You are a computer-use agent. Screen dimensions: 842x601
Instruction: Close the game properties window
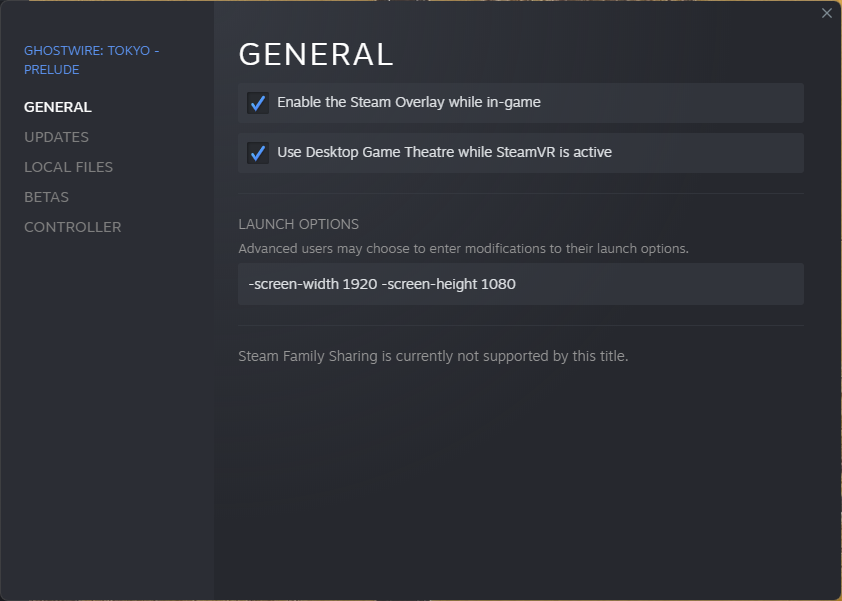click(x=826, y=13)
